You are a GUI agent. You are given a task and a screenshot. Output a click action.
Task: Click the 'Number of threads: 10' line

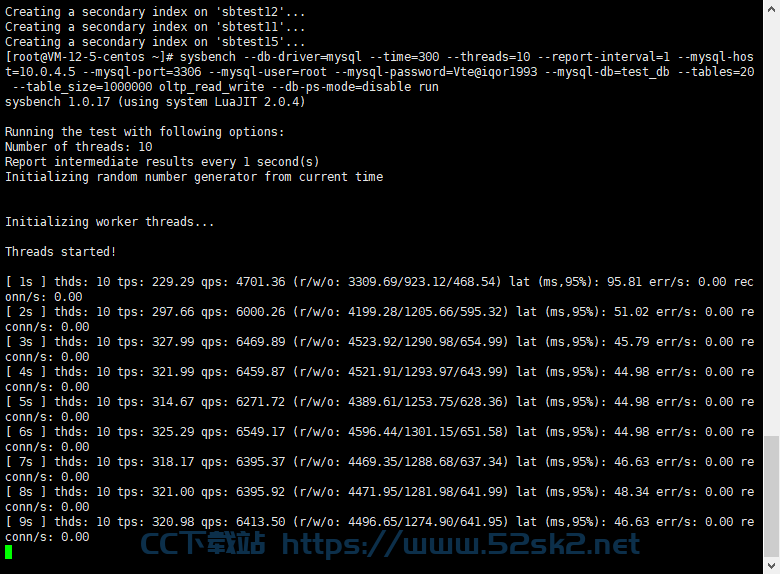pos(79,147)
